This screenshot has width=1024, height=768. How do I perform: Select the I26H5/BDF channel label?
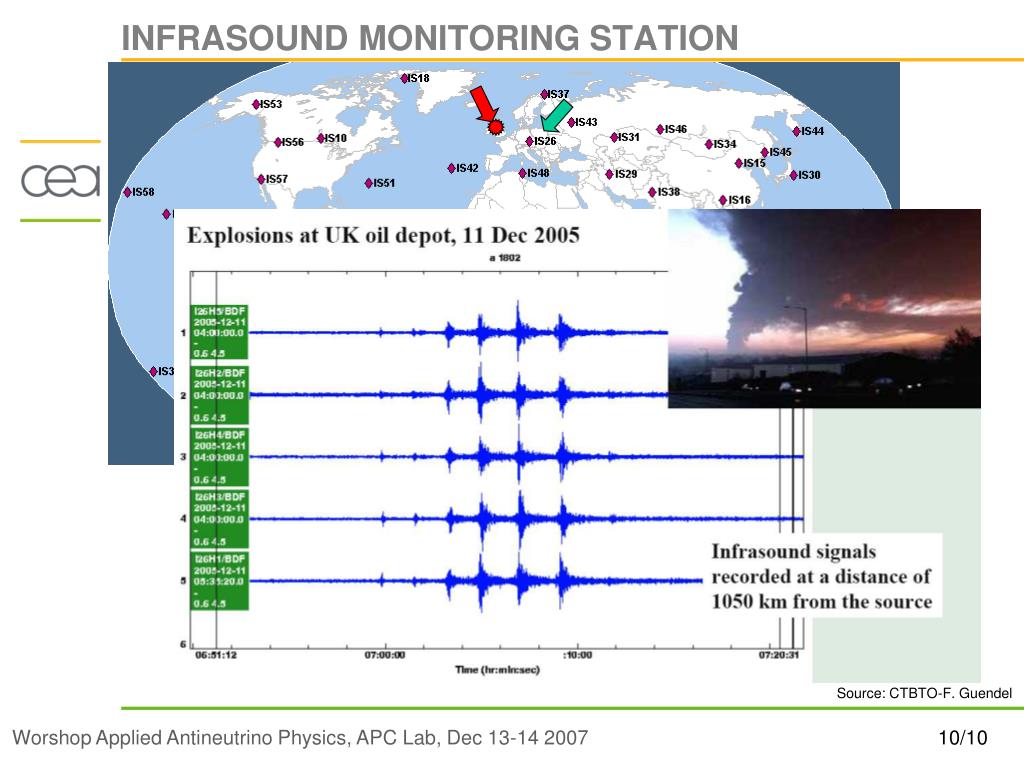(219, 332)
